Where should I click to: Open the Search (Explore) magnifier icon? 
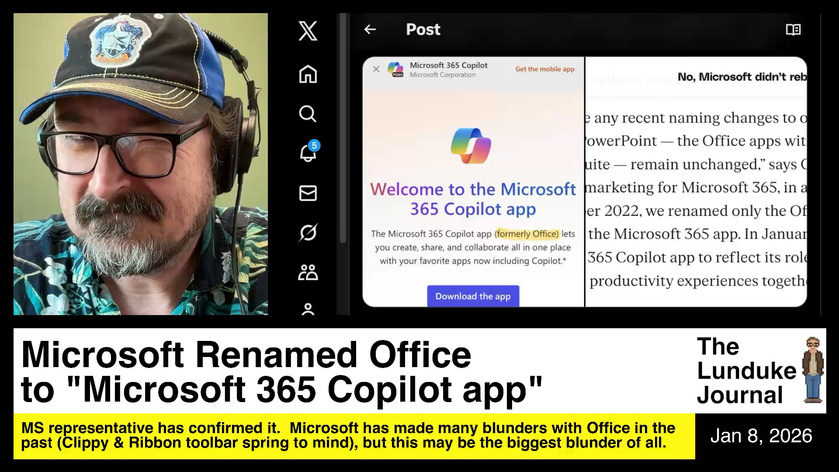pyautogui.click(x=308, y=114)
